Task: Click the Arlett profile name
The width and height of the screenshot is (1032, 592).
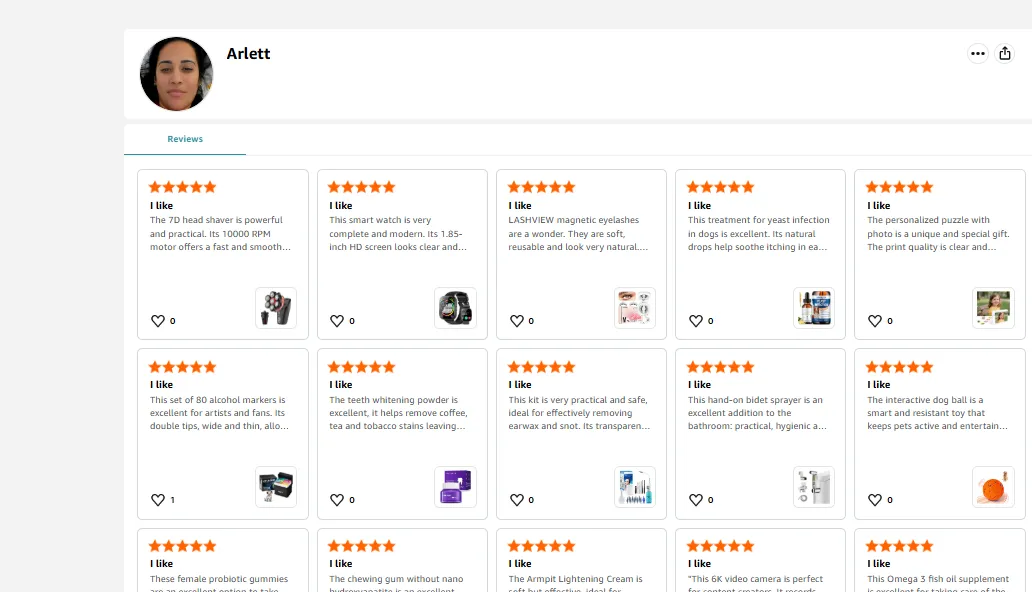Action: [248, 54]
